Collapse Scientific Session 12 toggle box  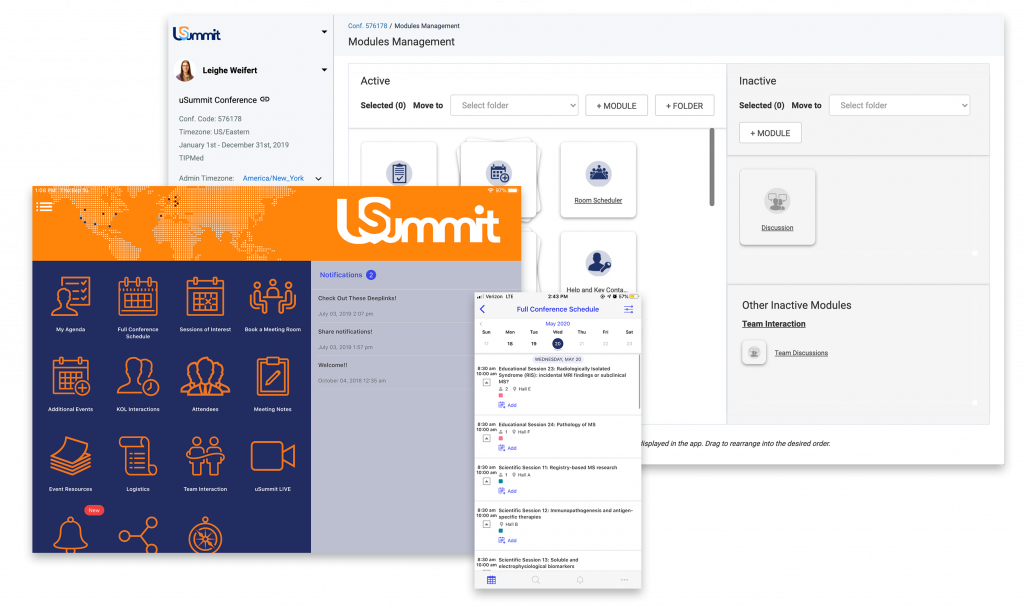pos(487,524)
